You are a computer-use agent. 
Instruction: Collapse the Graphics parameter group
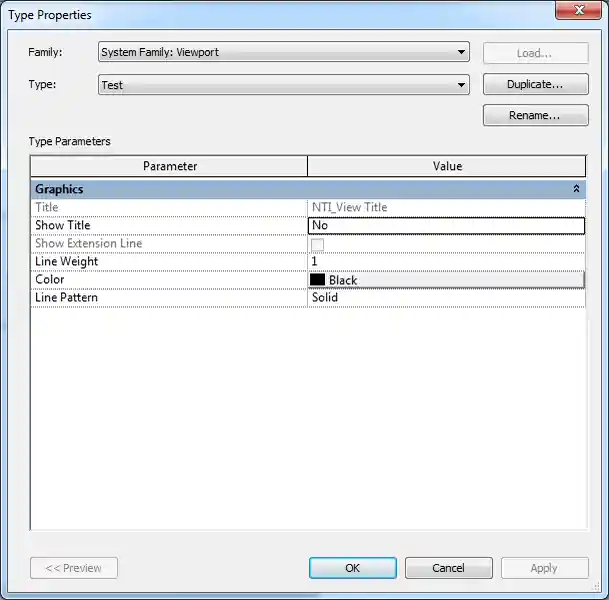(576, 189)
